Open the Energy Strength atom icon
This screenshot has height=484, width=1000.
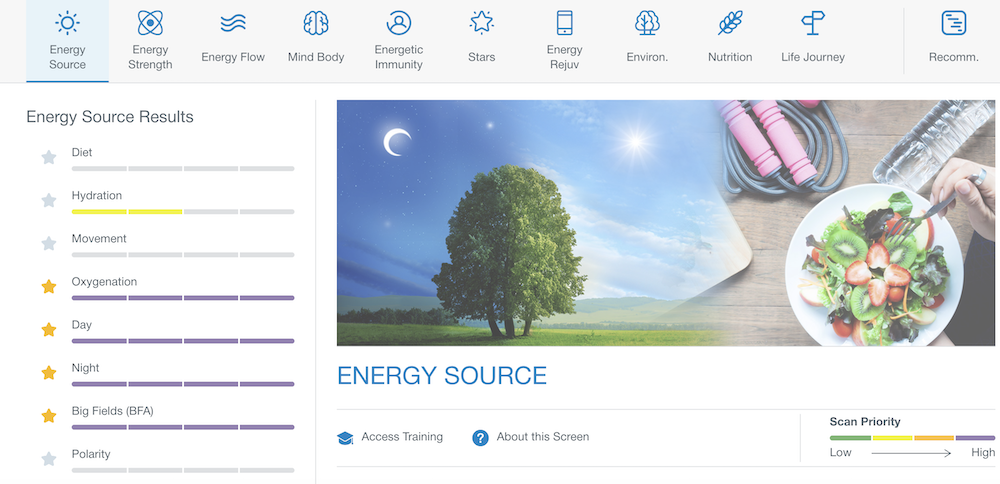point(150,23)
